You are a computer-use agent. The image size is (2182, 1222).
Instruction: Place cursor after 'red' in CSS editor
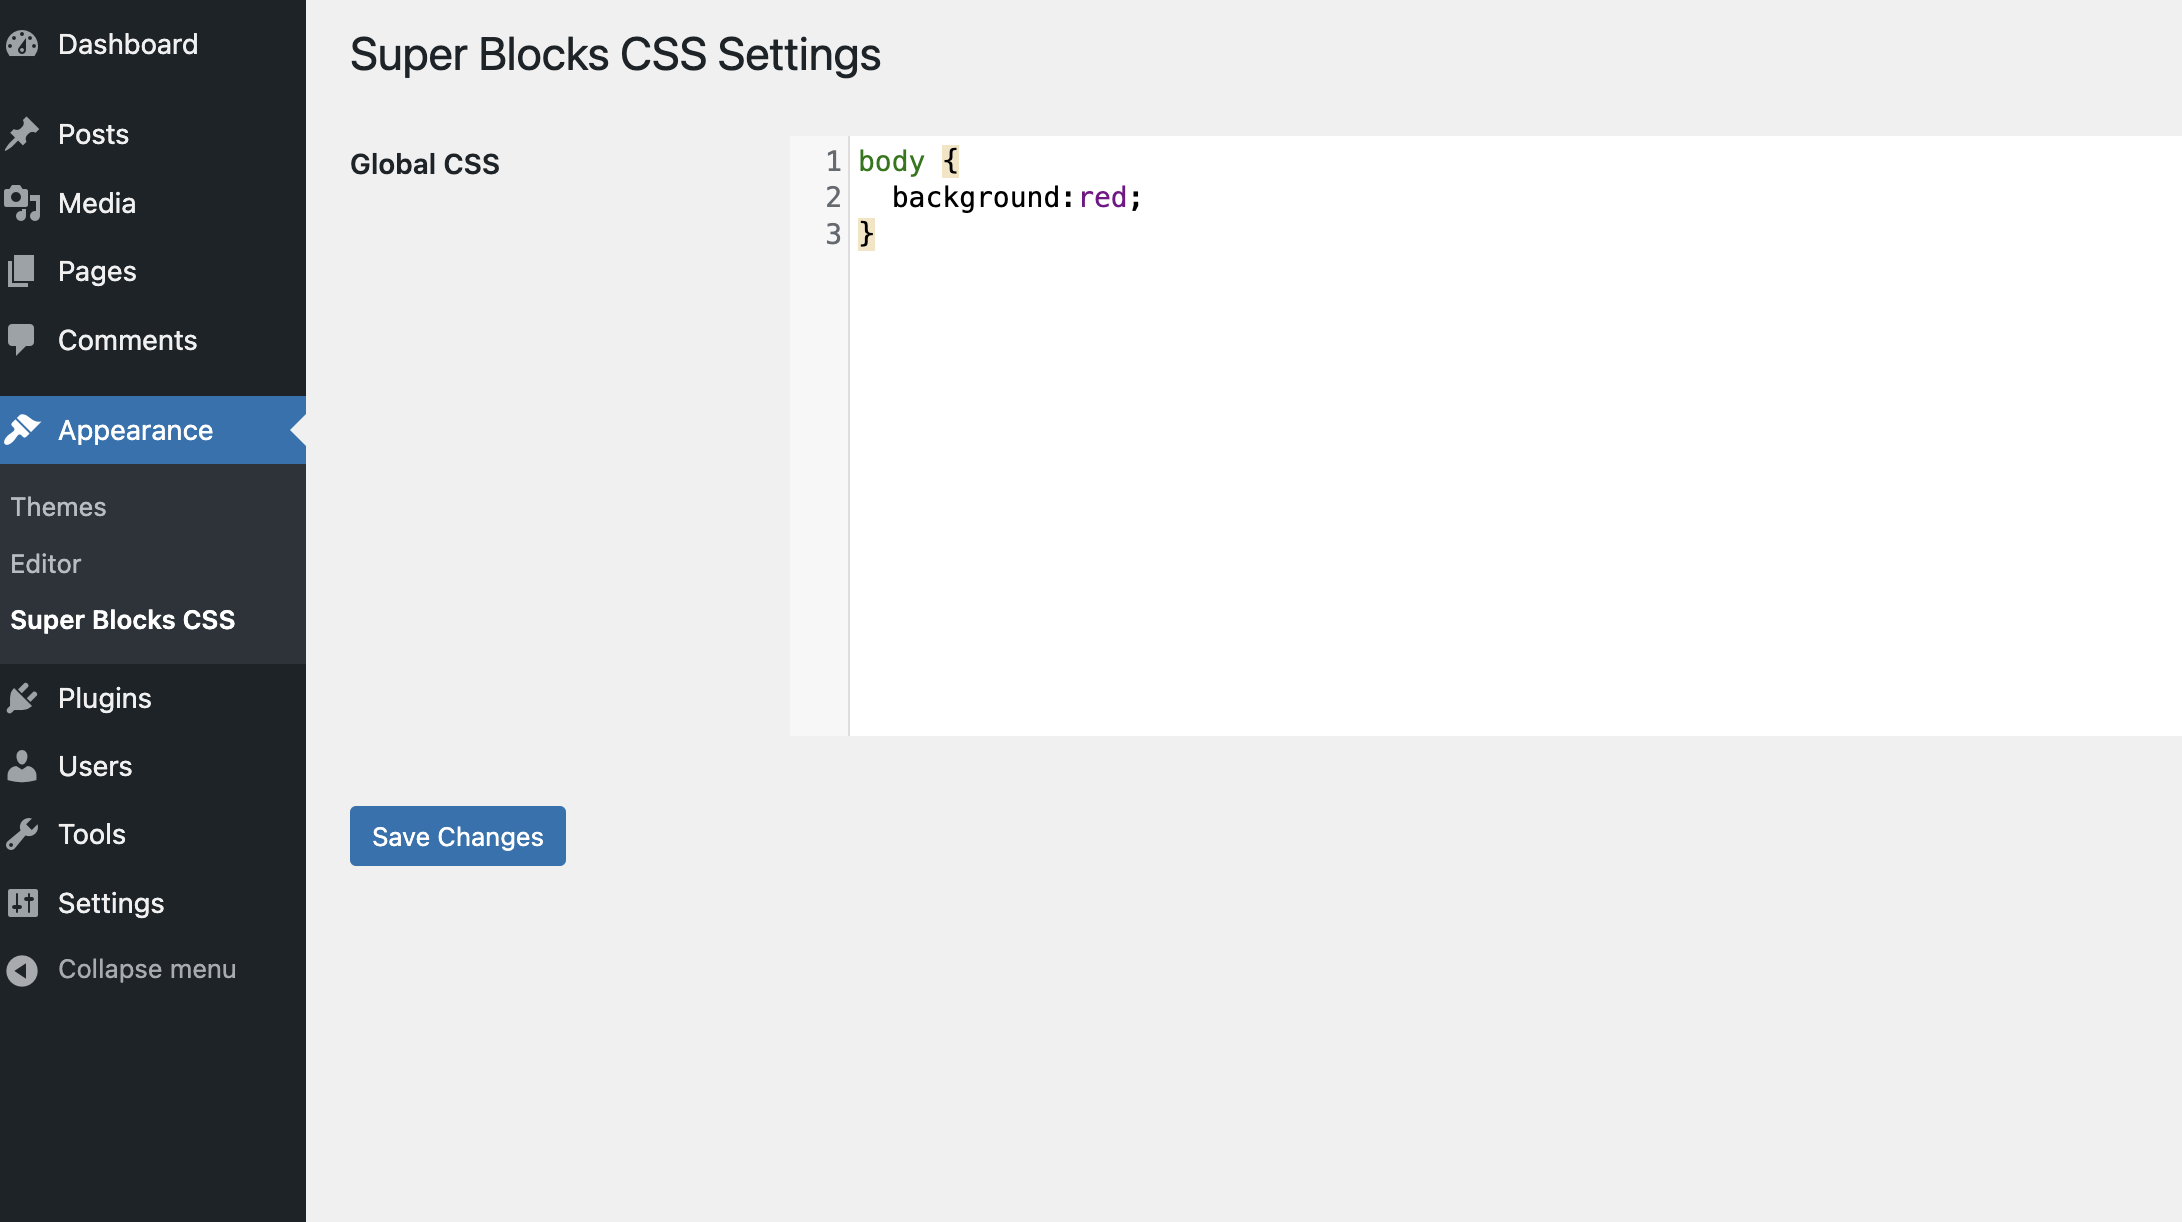[1128, 198]
